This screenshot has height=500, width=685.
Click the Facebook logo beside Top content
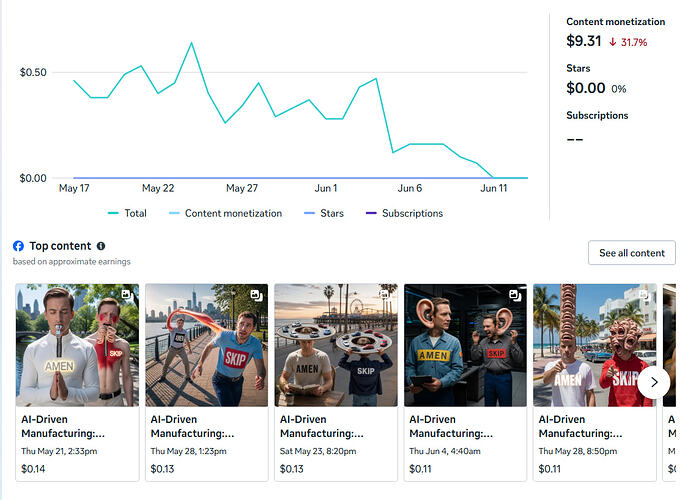coord(18,246)
